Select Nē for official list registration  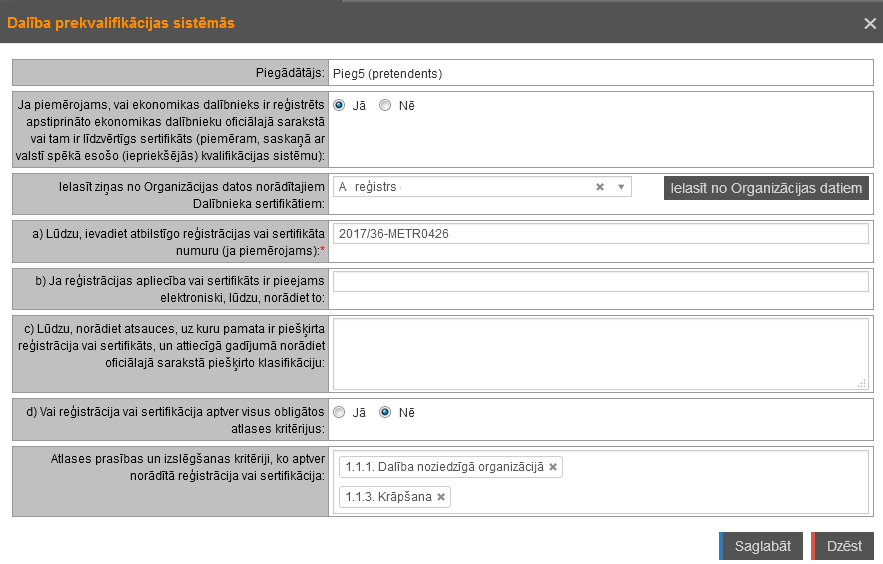click(385, 105)
